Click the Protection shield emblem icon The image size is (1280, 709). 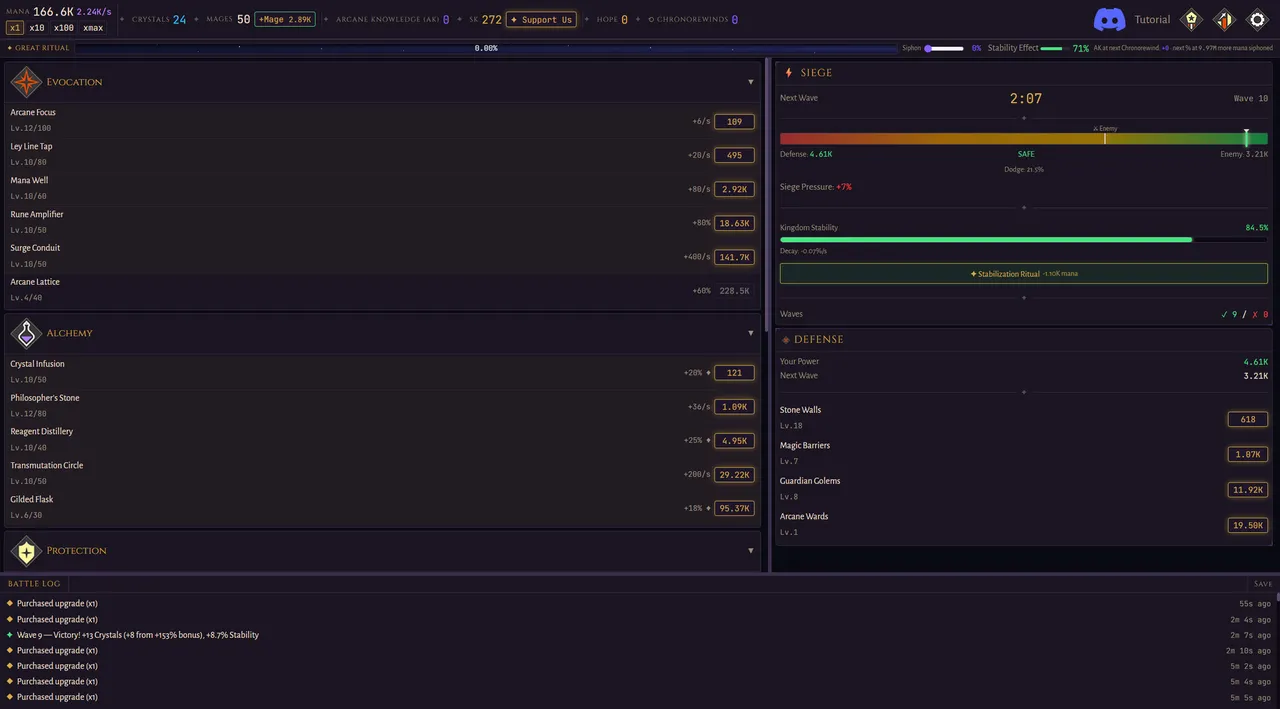[26, 551]
